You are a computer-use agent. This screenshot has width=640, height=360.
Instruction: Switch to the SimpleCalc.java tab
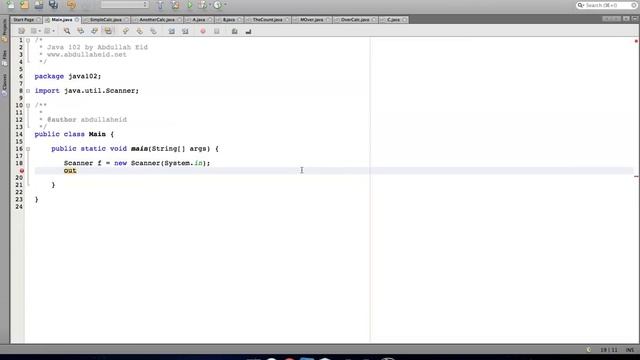[106, 20]
